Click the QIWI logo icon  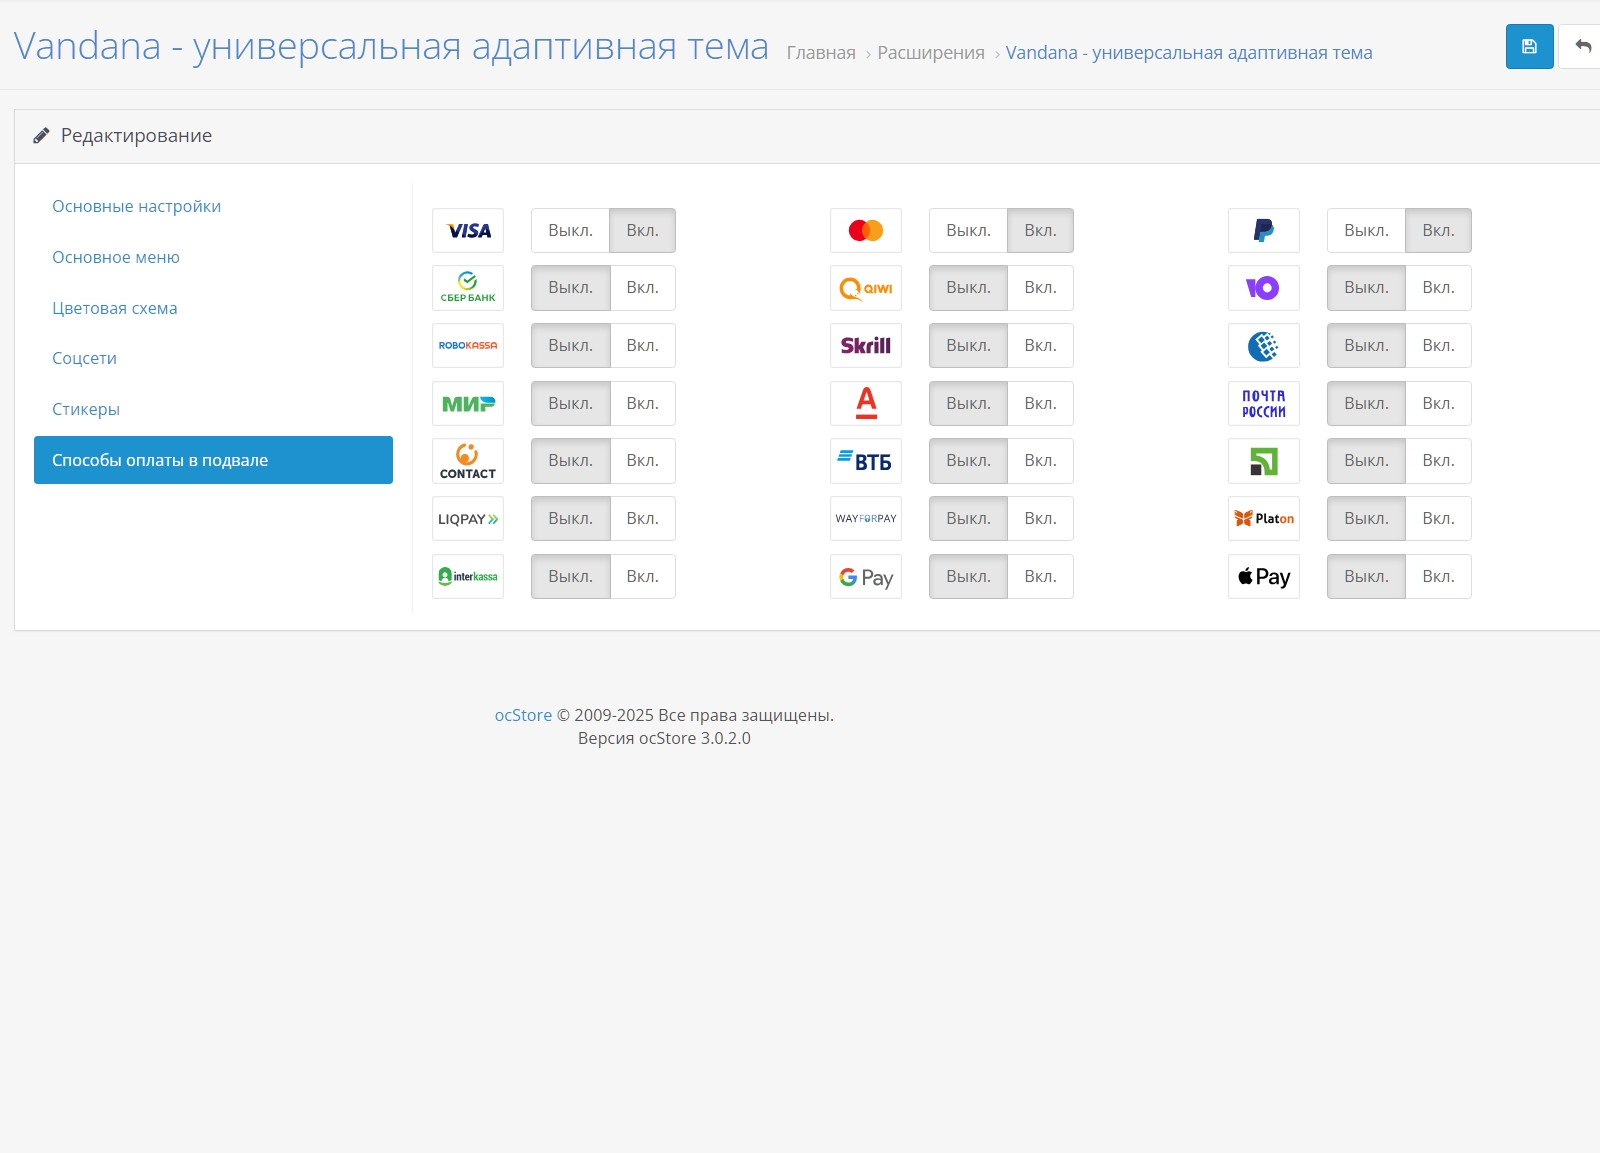click(866, 288)
